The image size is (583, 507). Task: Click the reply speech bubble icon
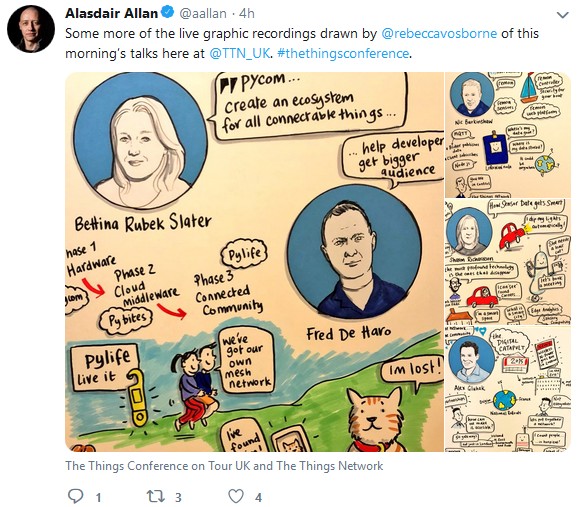click(x=75, y=496)
